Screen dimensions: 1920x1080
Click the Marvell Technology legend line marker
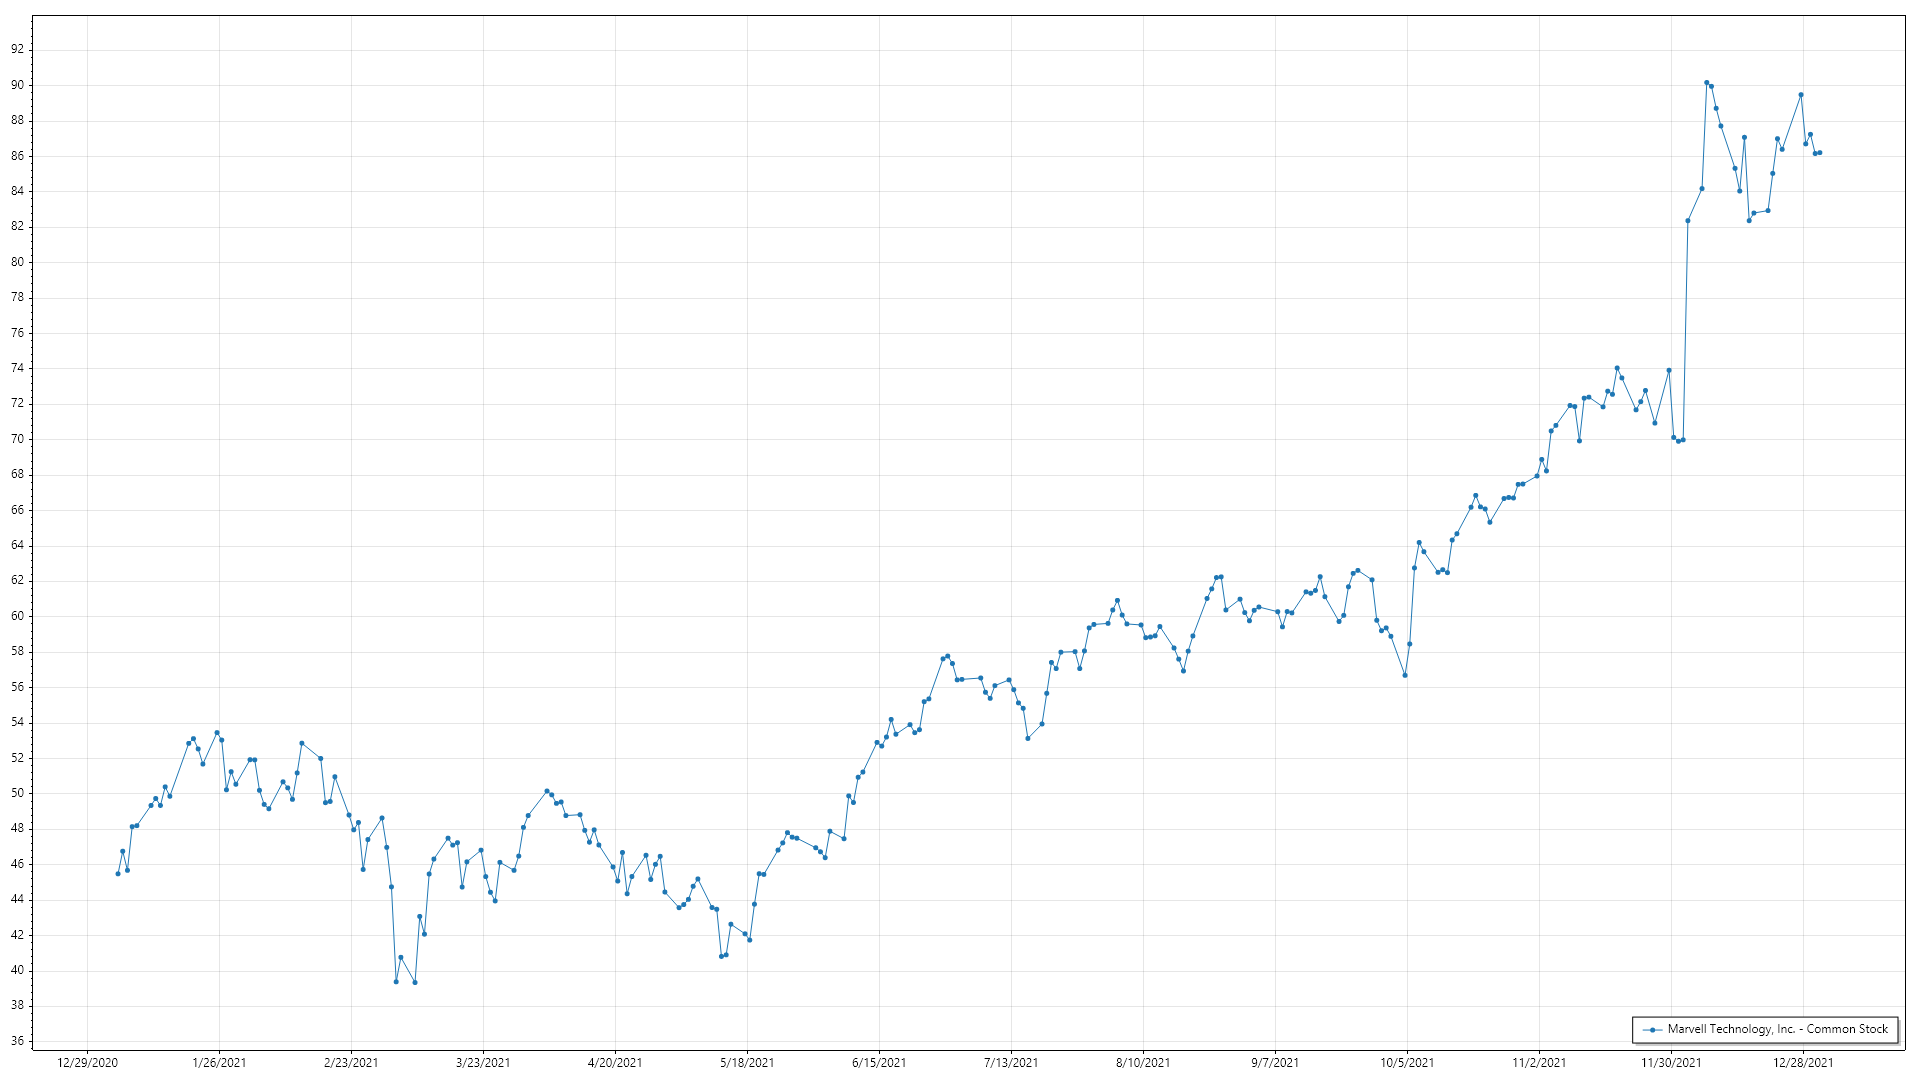[1652, 1029]
